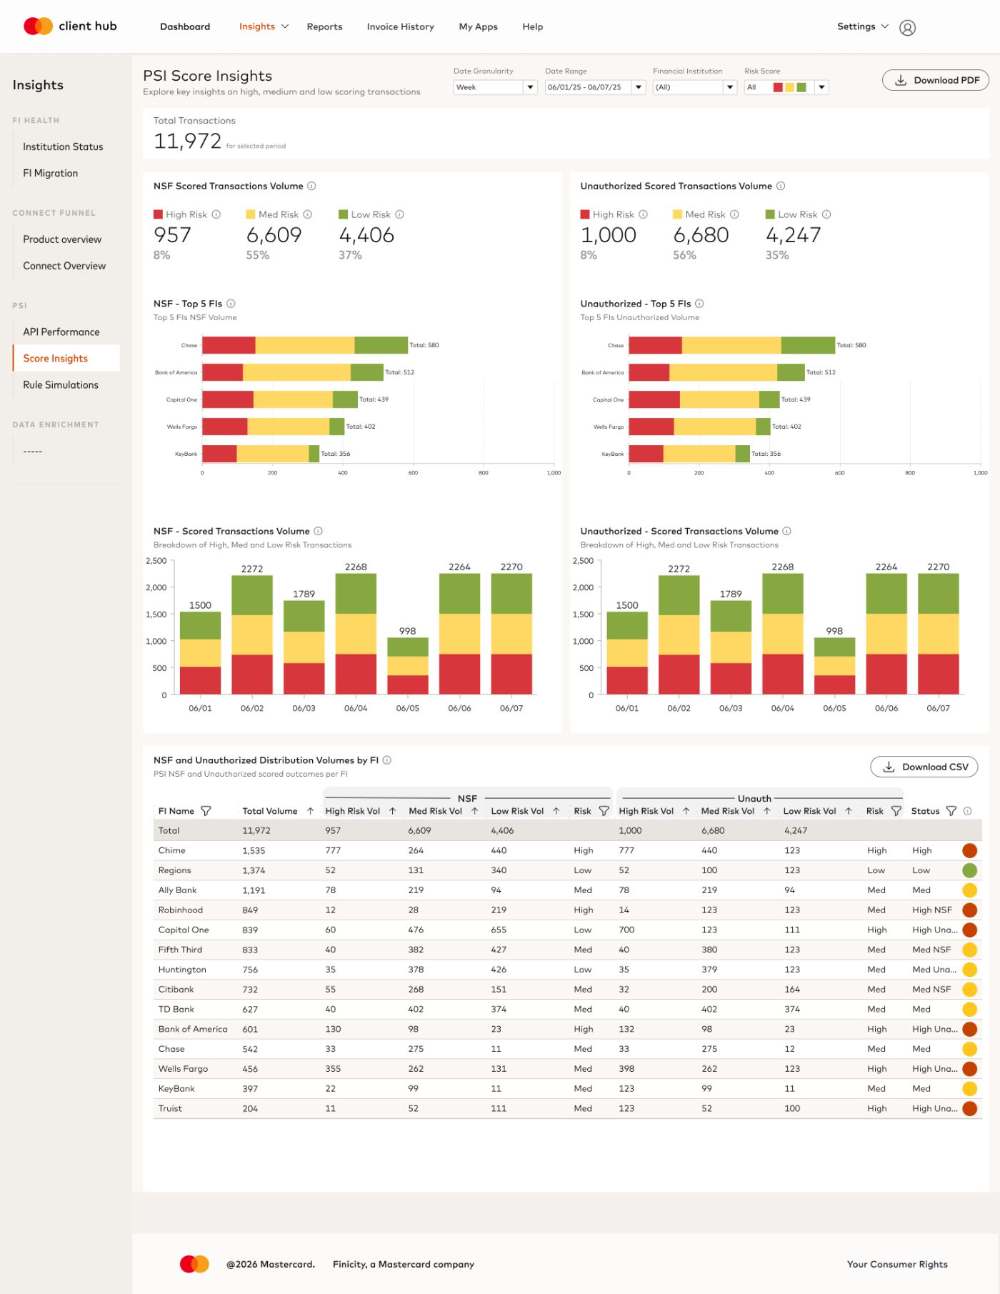Click info icon next to Status header
This screenshot has height=1294, width=1000.
pos(967,811)
